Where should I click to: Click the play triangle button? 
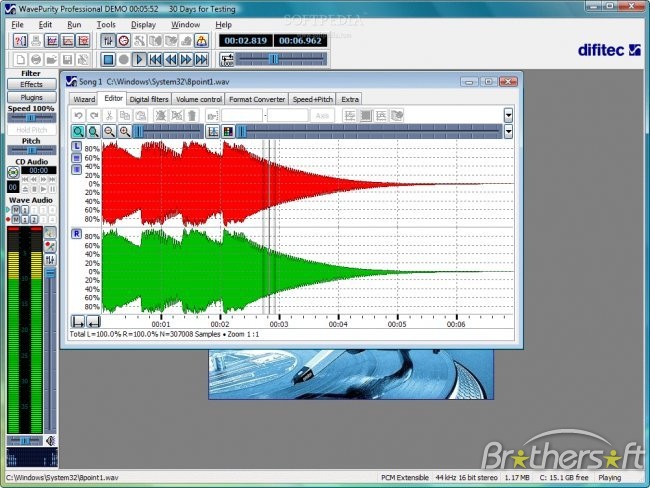[x=139, y=60]
